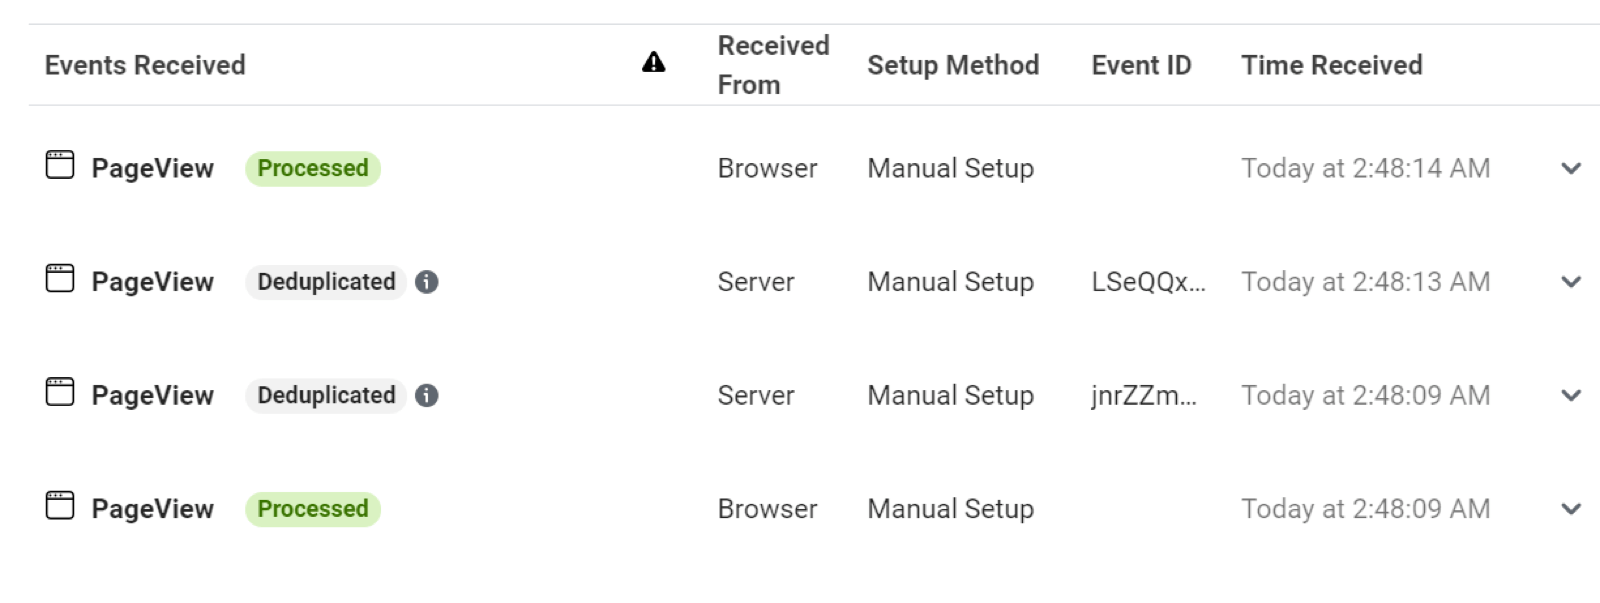Expand the bottom browser PageView row chevron
Screen dimensions: 1600x603
[x=1571, y=509]
